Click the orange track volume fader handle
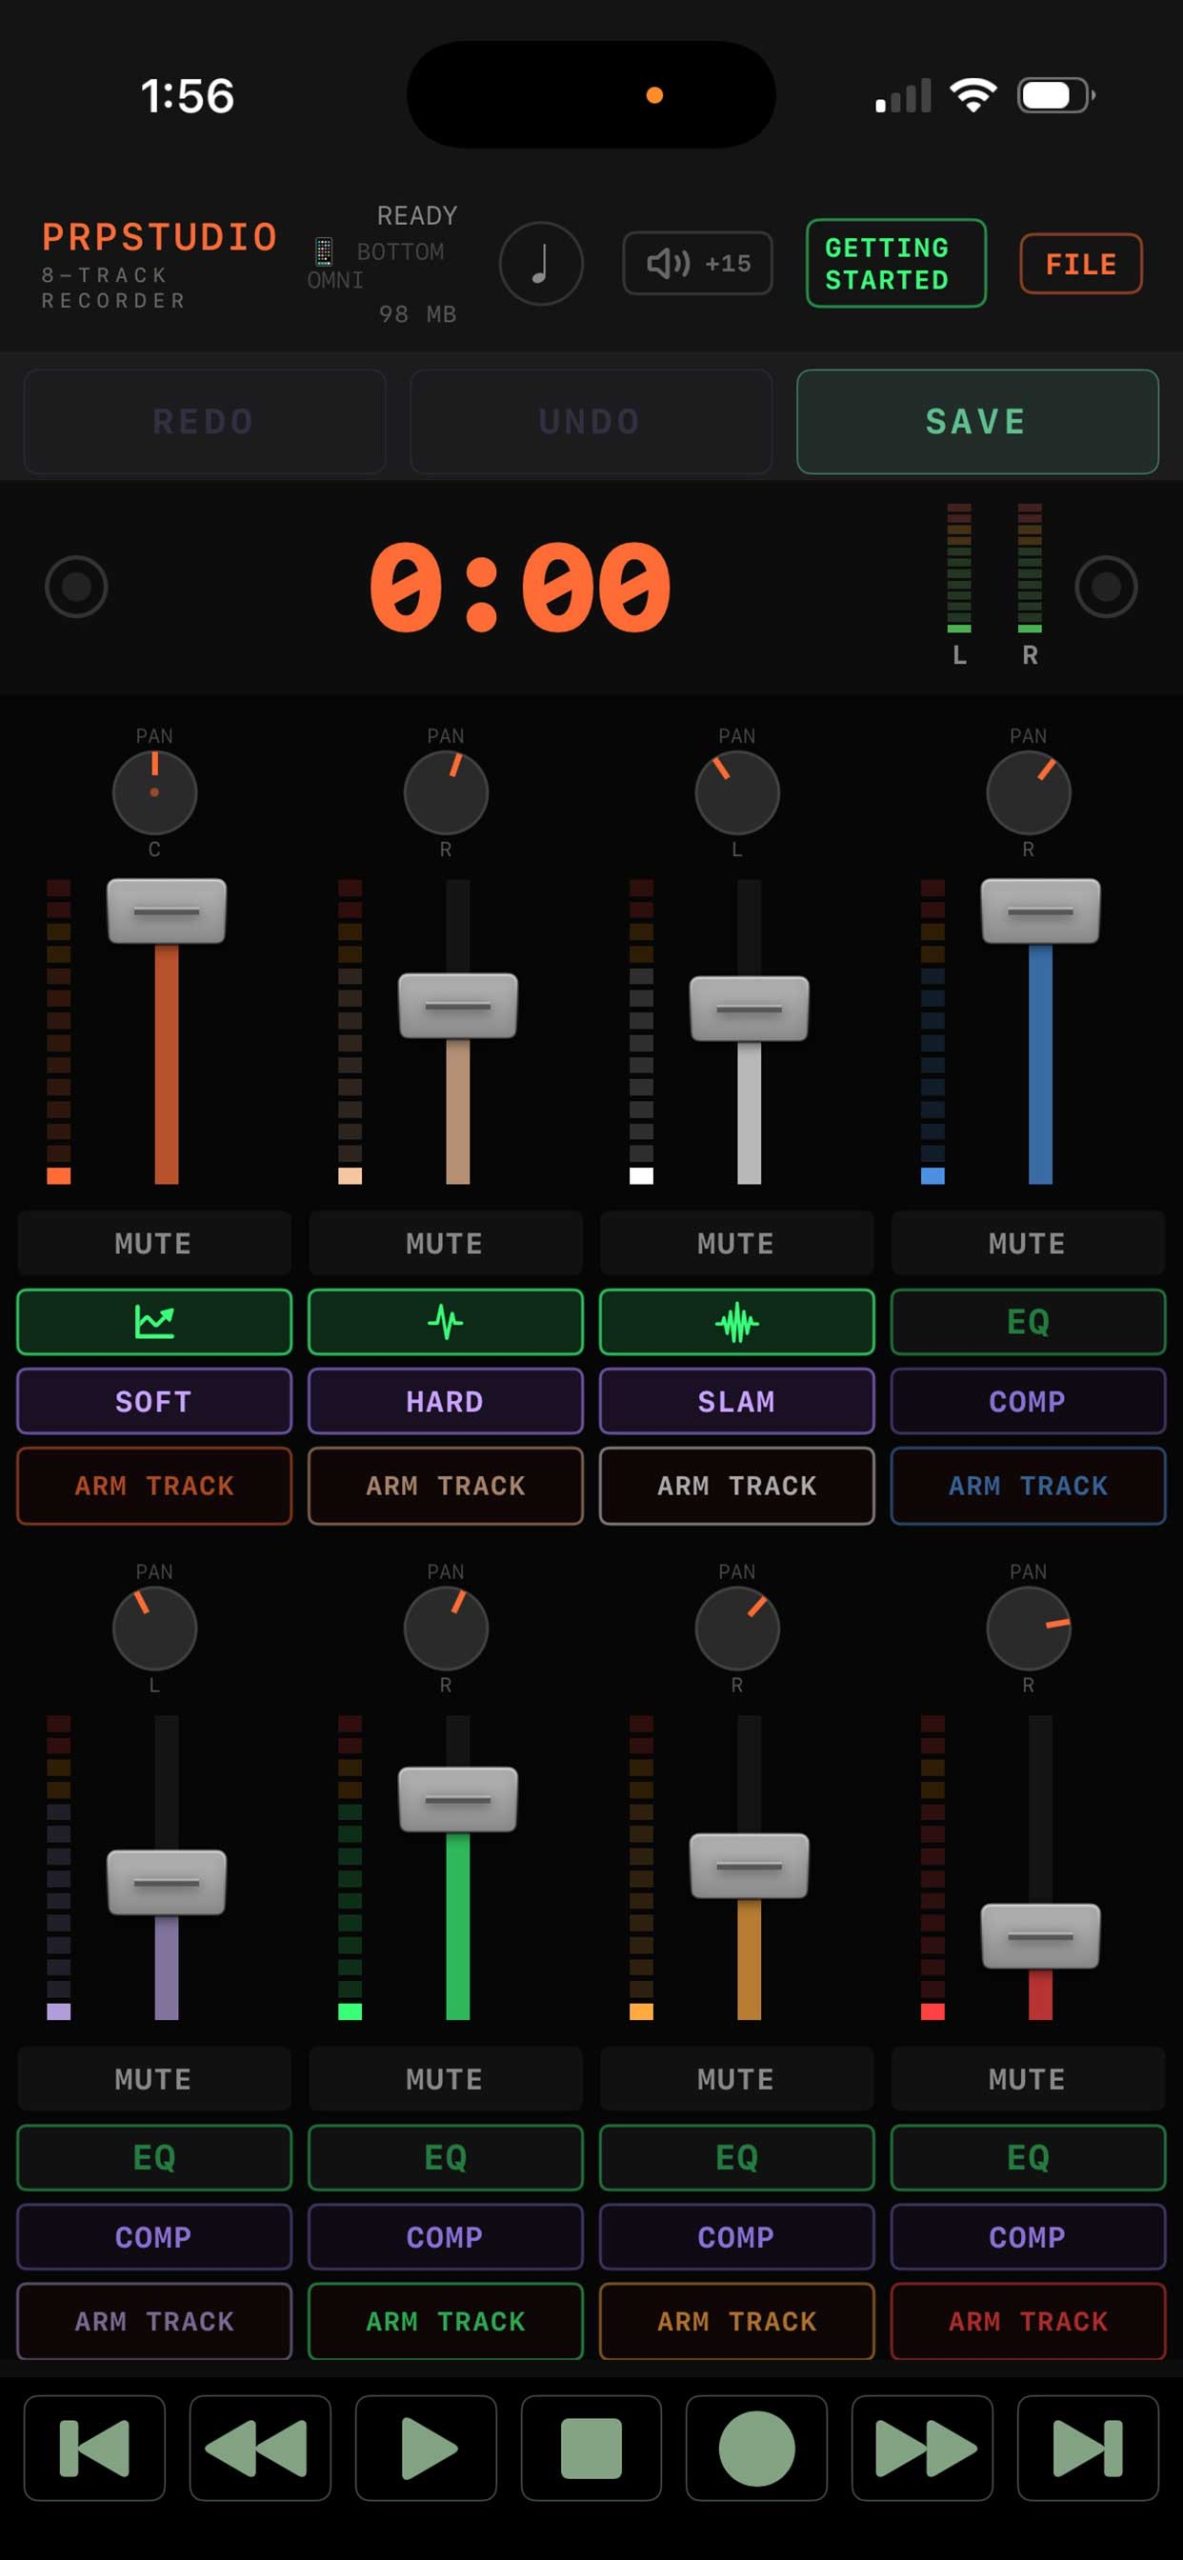 click(x=166, y=911)
